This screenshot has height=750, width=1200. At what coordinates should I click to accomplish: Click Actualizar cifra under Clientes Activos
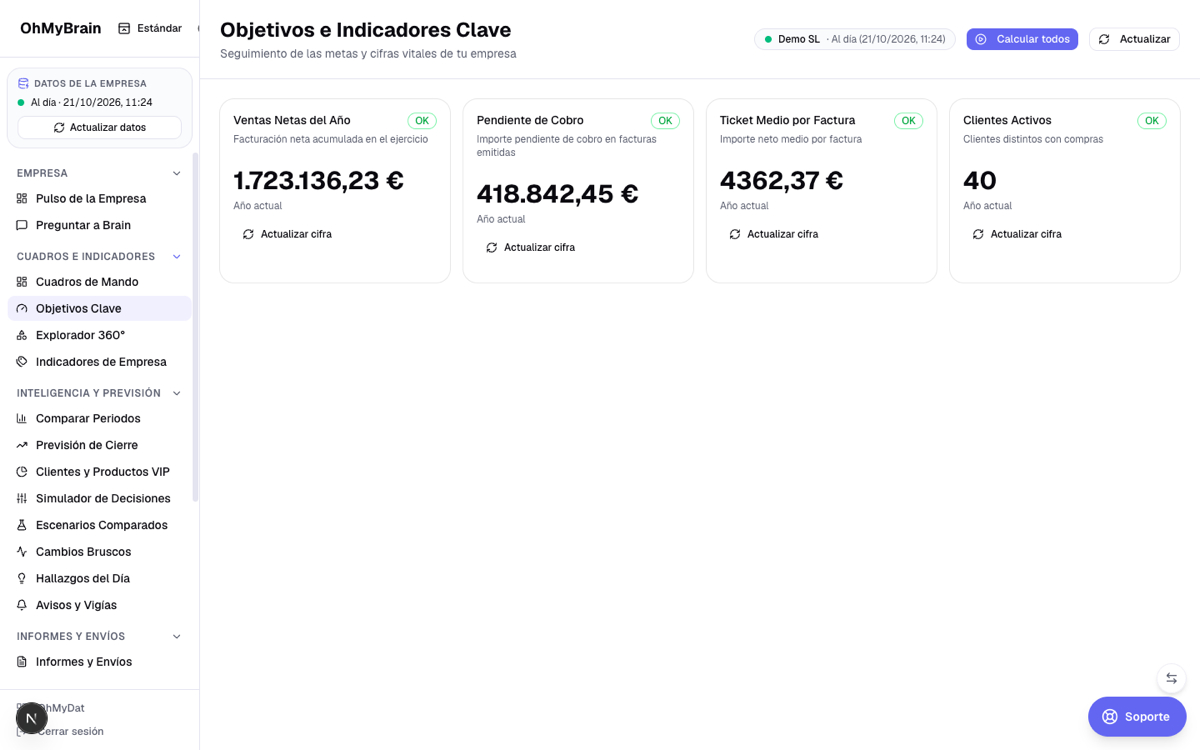tap(1017, 234)
